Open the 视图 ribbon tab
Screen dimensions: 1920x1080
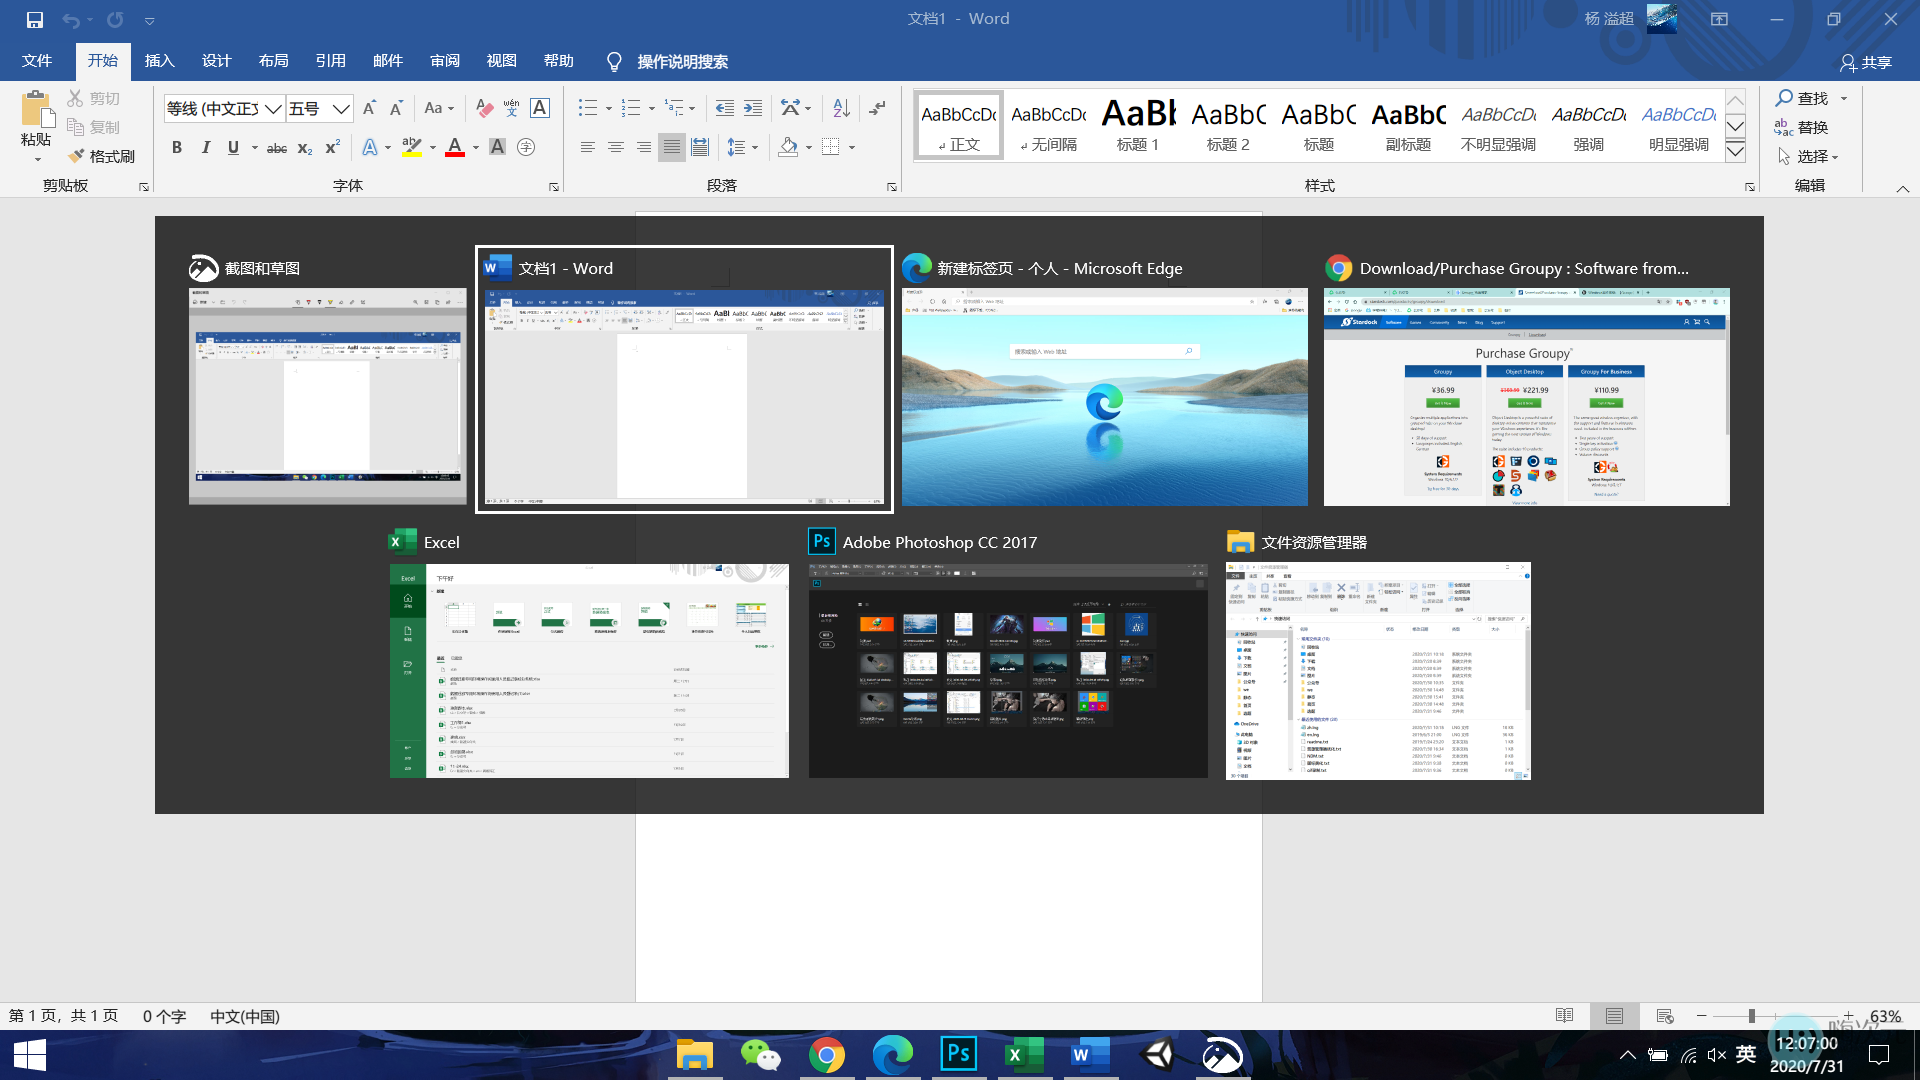(x=501, y=61)
